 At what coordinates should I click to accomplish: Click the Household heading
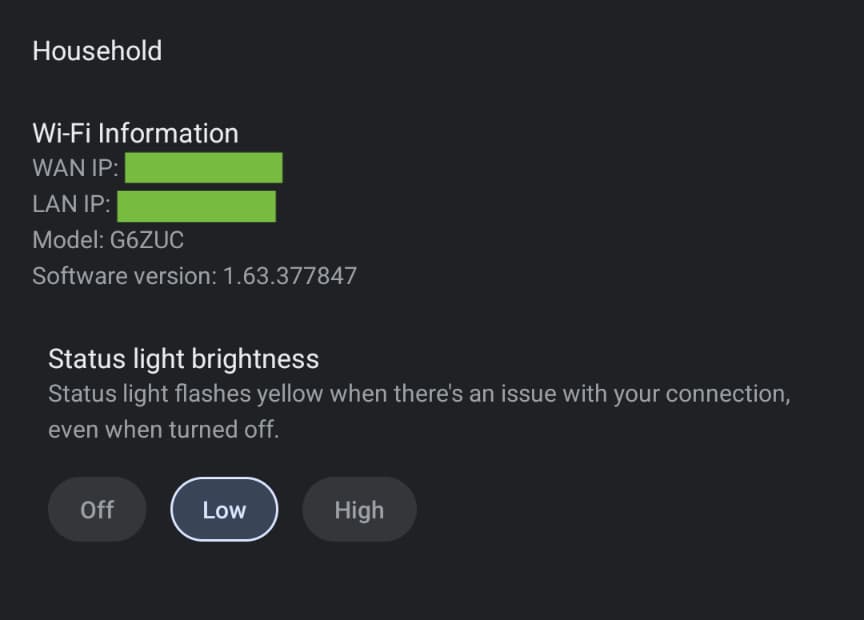97,51
